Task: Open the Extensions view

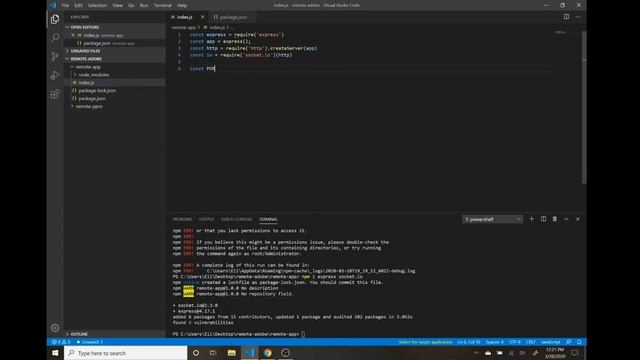Action: pos(55,94)
